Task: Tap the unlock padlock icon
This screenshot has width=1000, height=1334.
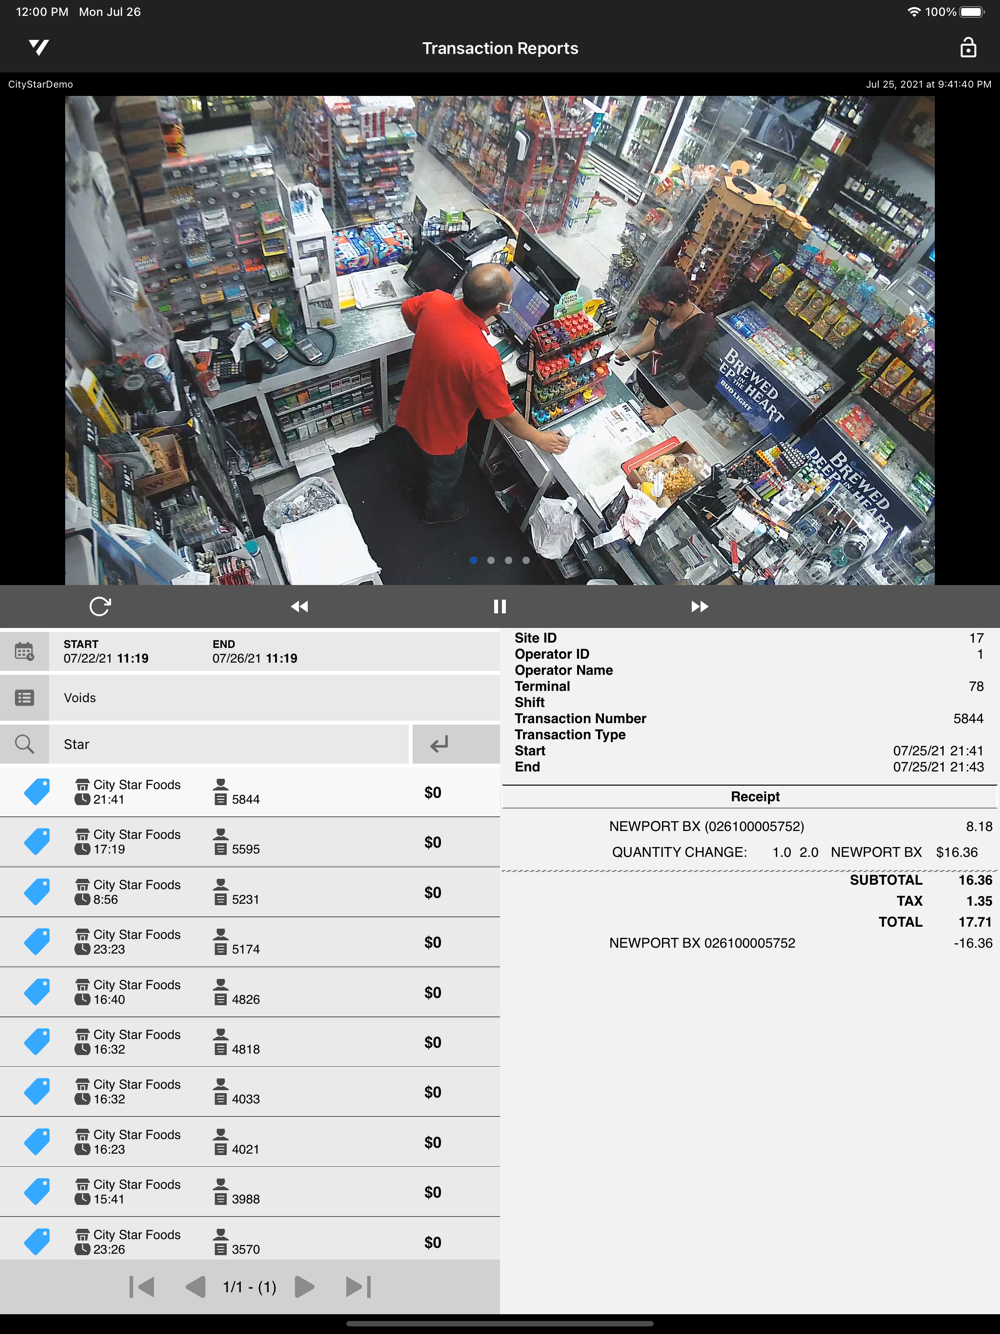Action: [x=968, y=47]
